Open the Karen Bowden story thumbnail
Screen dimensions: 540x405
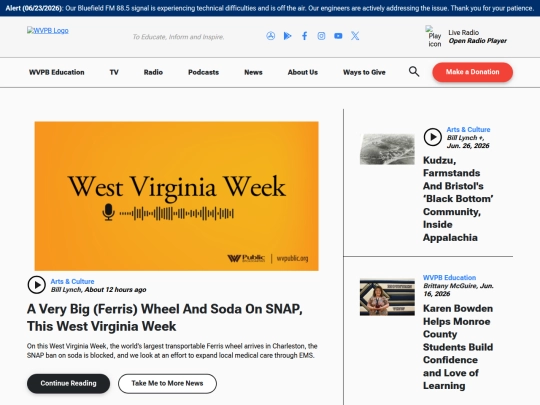tap(387, 297)
